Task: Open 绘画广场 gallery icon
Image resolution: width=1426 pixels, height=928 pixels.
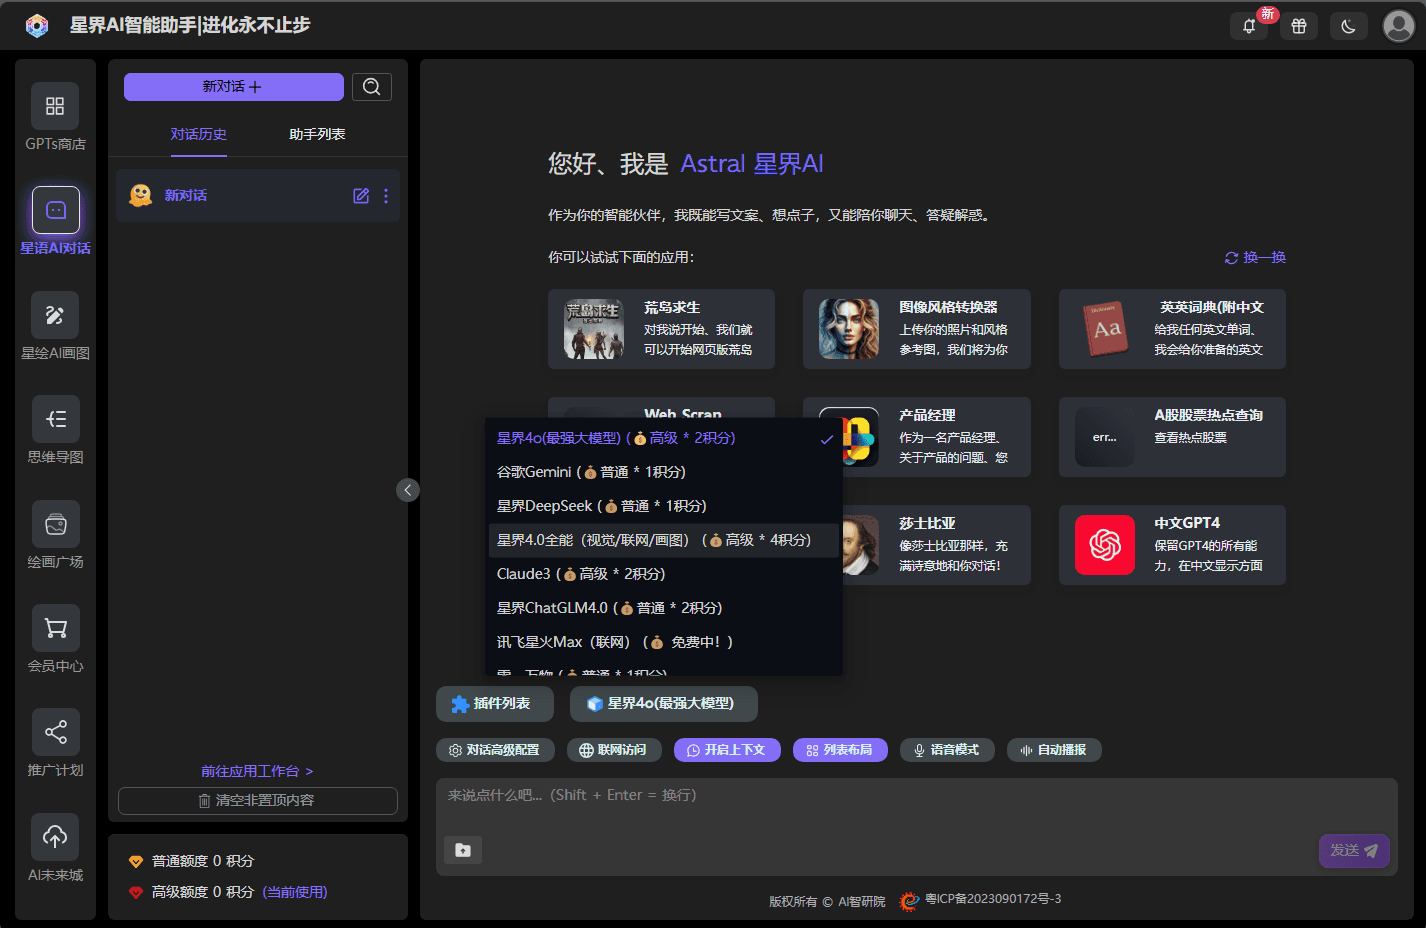Action: [55, 524]
